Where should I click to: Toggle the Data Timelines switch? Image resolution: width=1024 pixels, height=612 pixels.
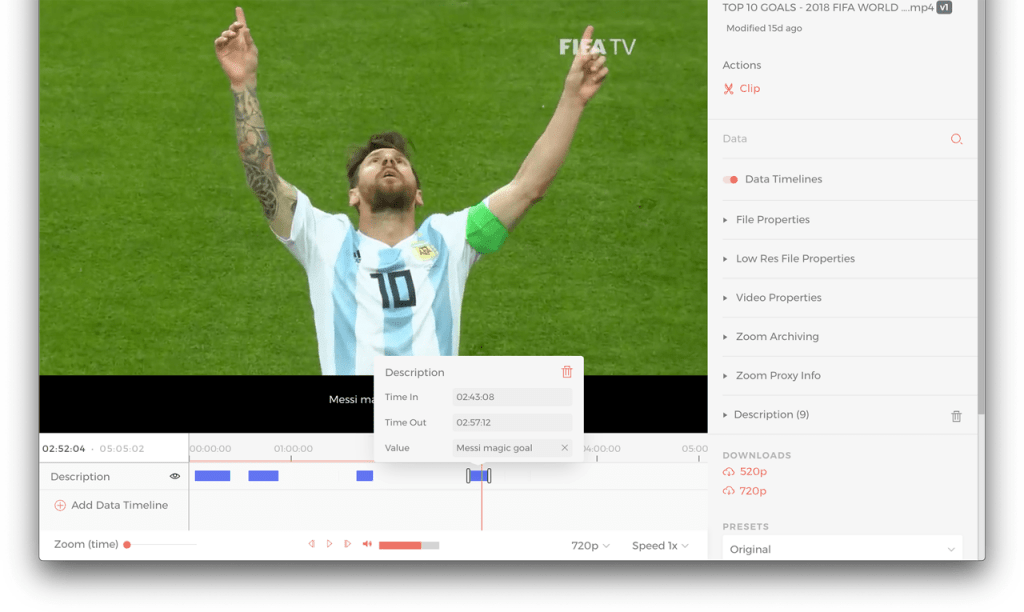point(728,179)
